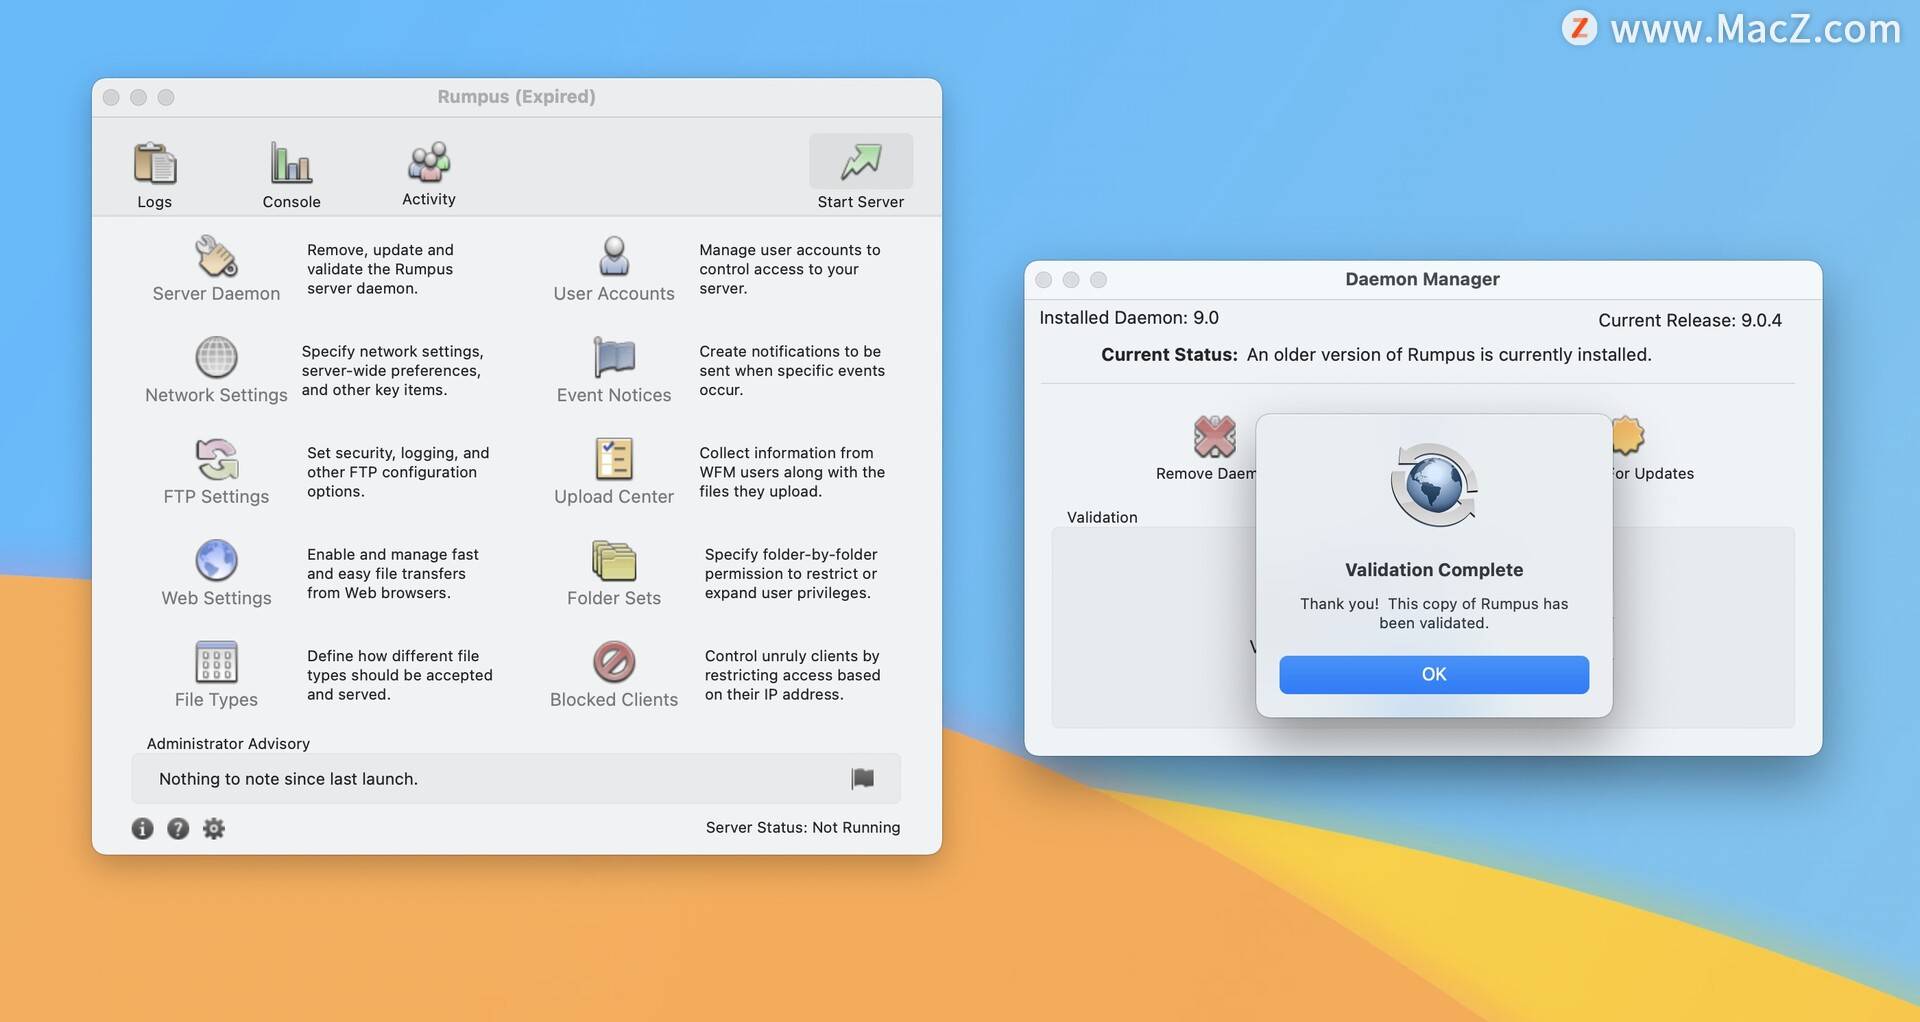The width and height of the screenshot is (1920, 1022).
Task: Open Upload Center checklist icon
Action: (614, 459)
